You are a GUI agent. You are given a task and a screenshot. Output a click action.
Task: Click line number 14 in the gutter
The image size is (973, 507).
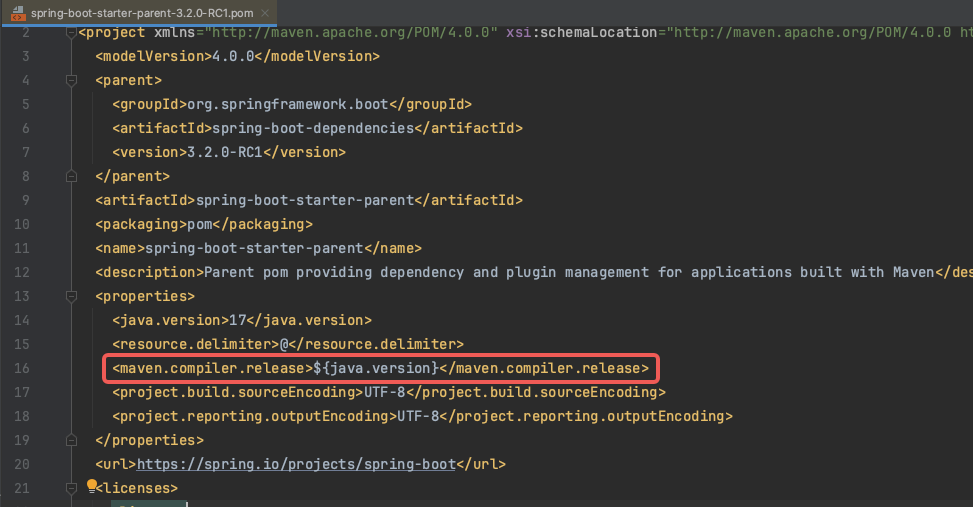(x=22, y=320)
